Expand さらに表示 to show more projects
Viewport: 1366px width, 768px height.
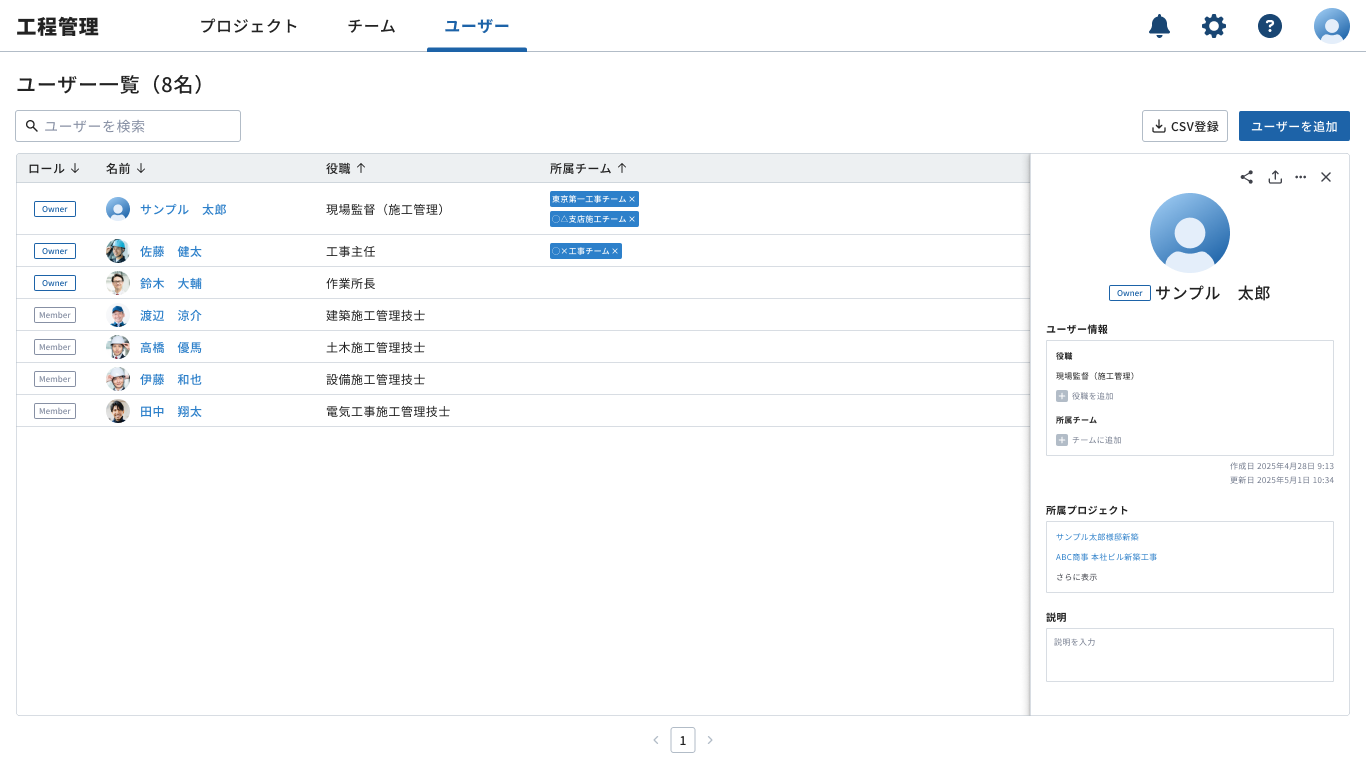pyautogui.click(x=1074, y=577)
